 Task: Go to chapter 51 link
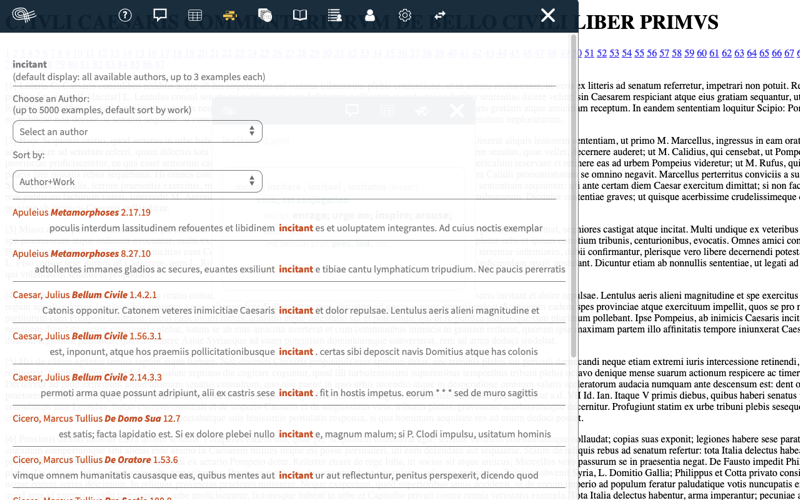click(589, 53)
